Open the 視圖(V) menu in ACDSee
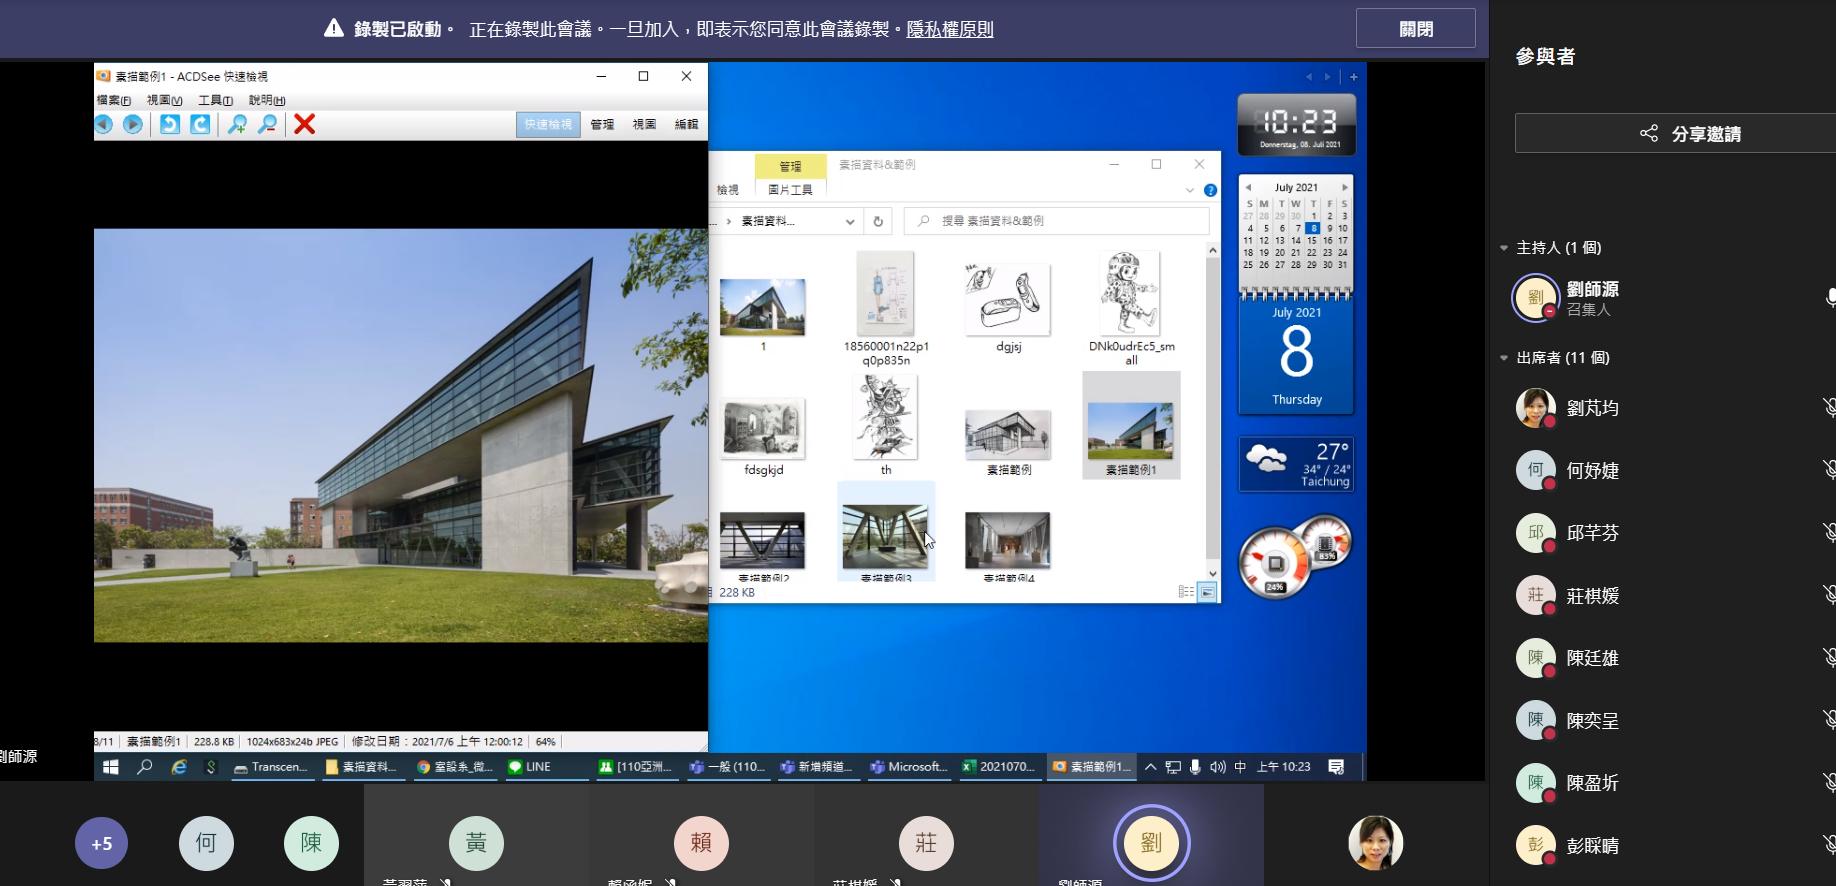1836x886 pixels. point(164,100)
